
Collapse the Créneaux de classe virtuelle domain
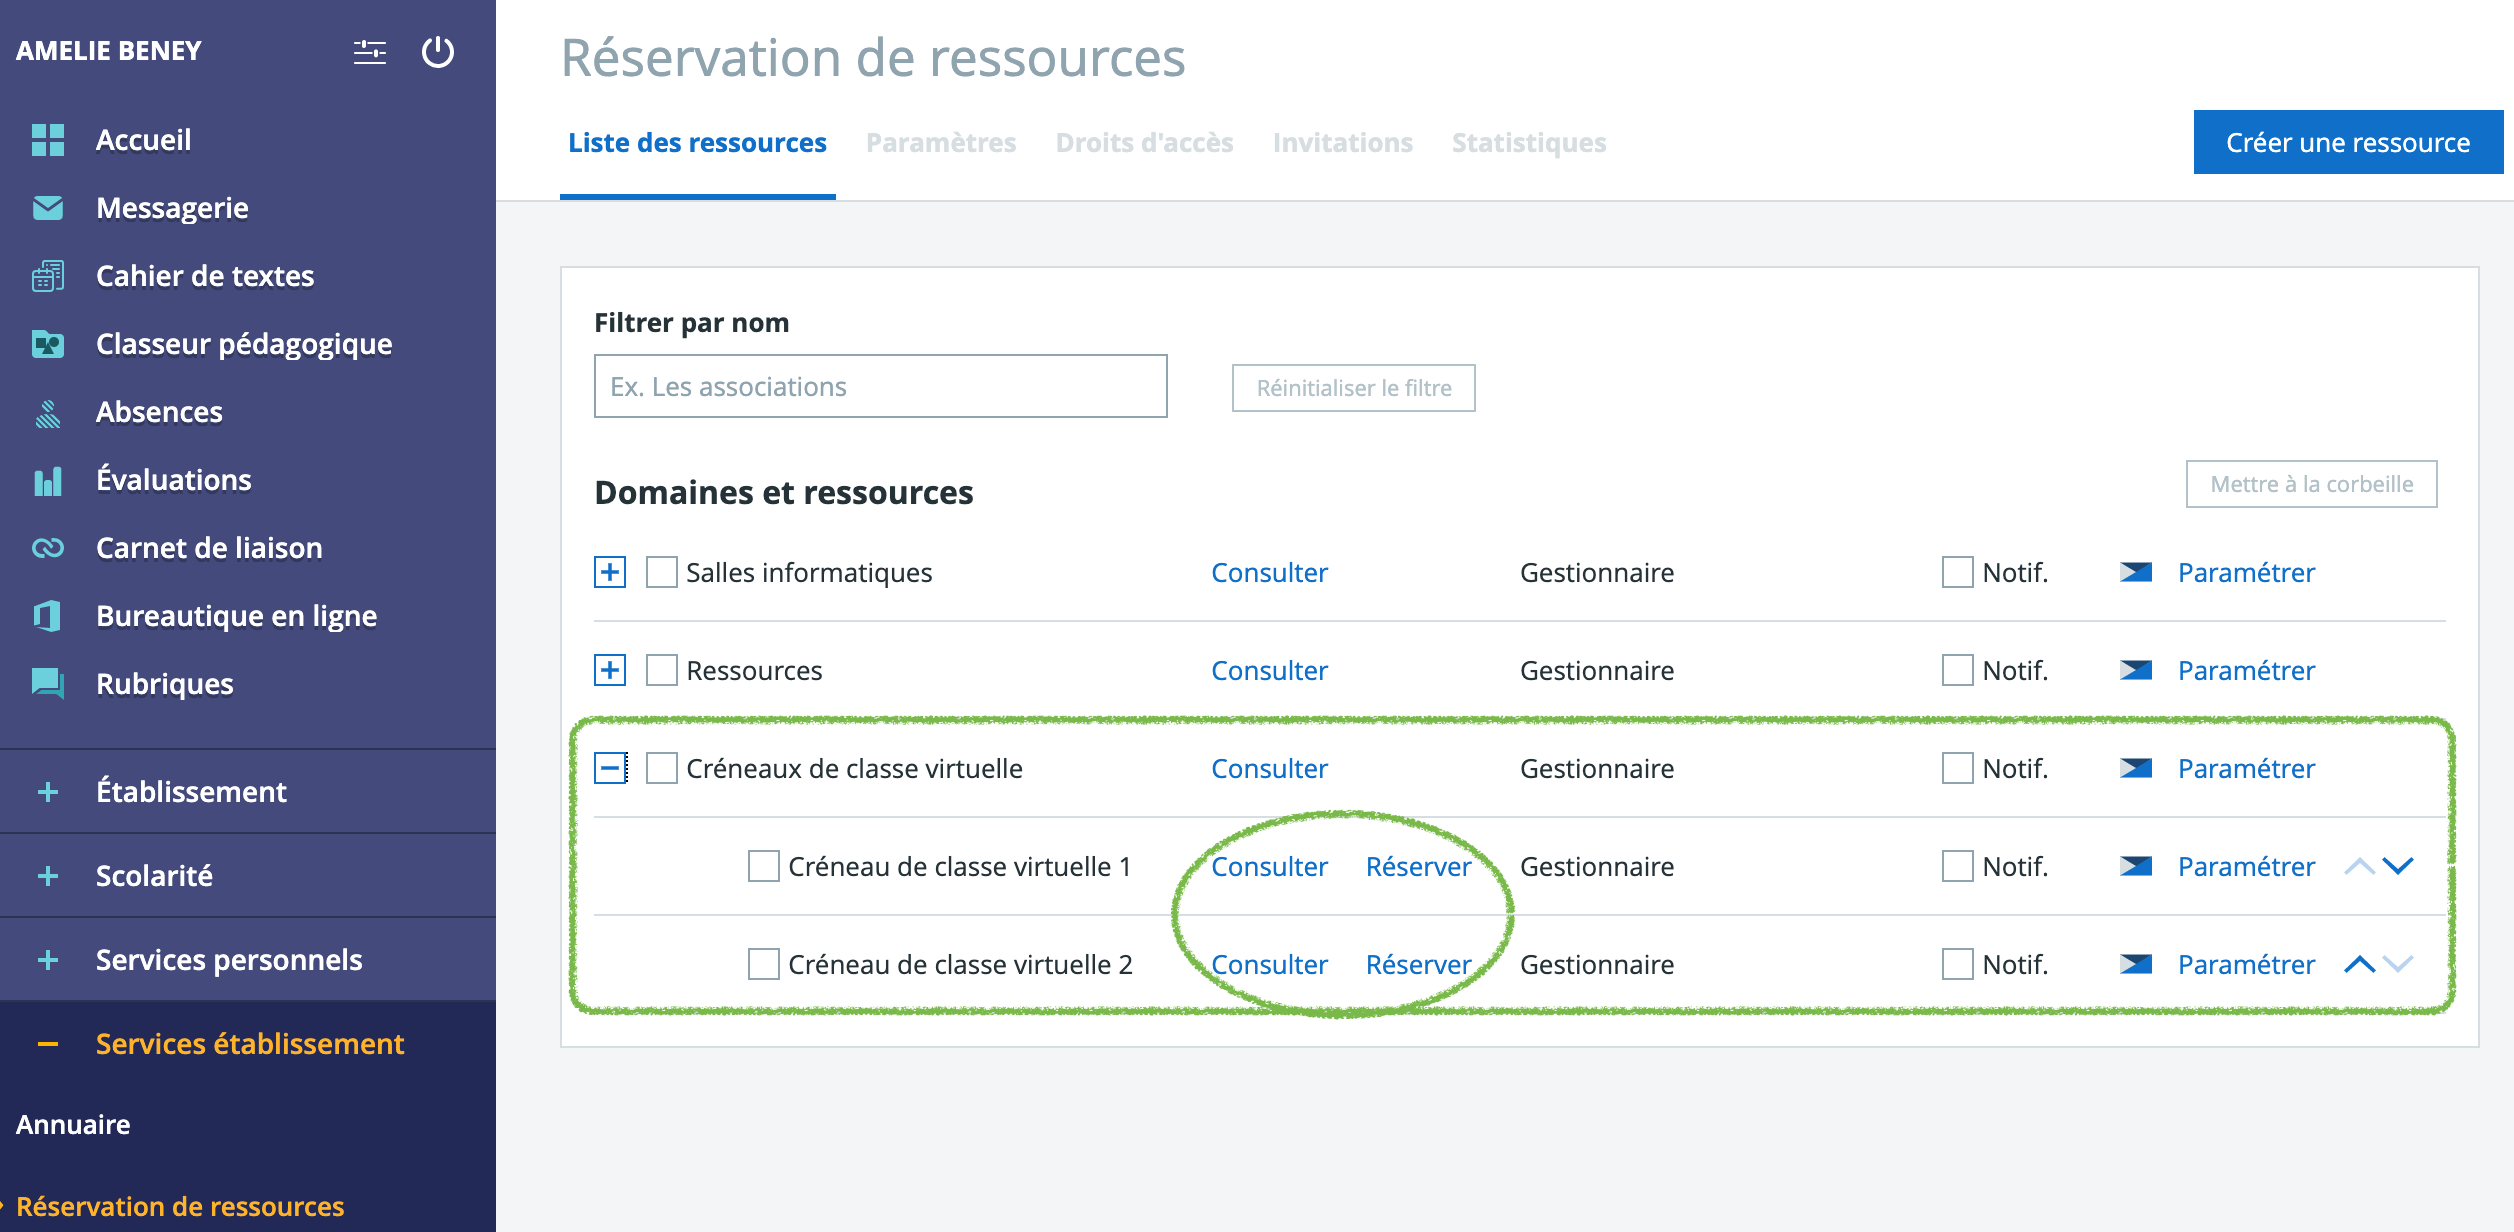pyautogui.click(x=610, y=769)
